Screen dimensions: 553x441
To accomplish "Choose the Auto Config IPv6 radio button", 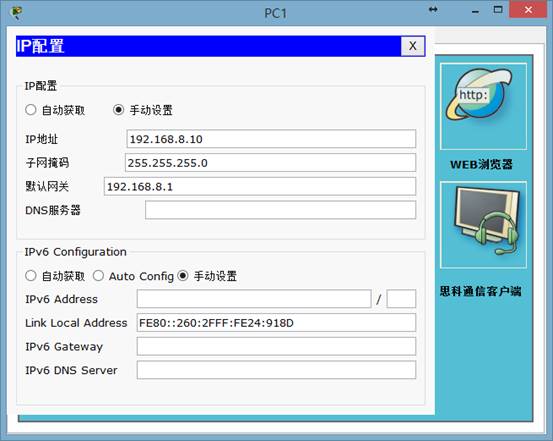I will point(98,276).
